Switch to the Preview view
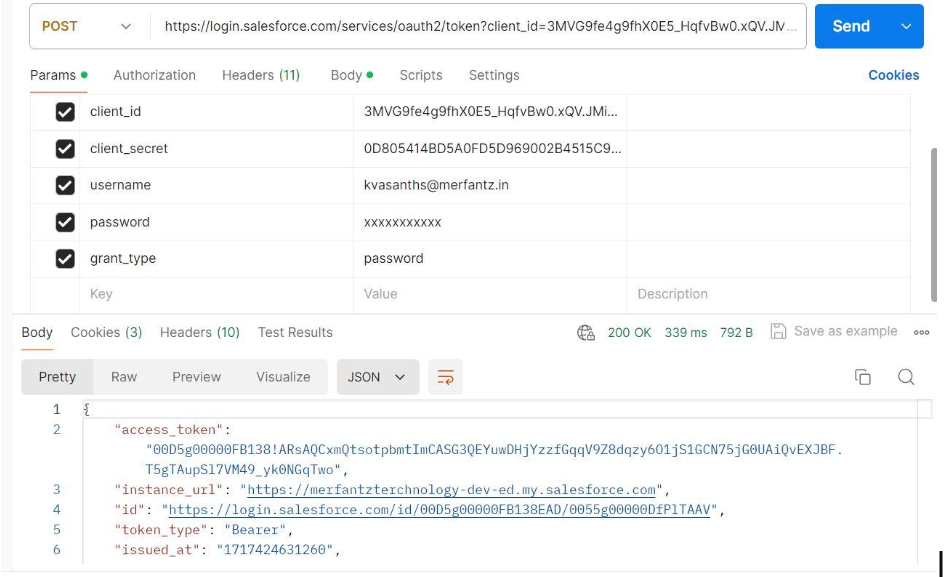The image size is (952, 577). [x=196, y=377]
